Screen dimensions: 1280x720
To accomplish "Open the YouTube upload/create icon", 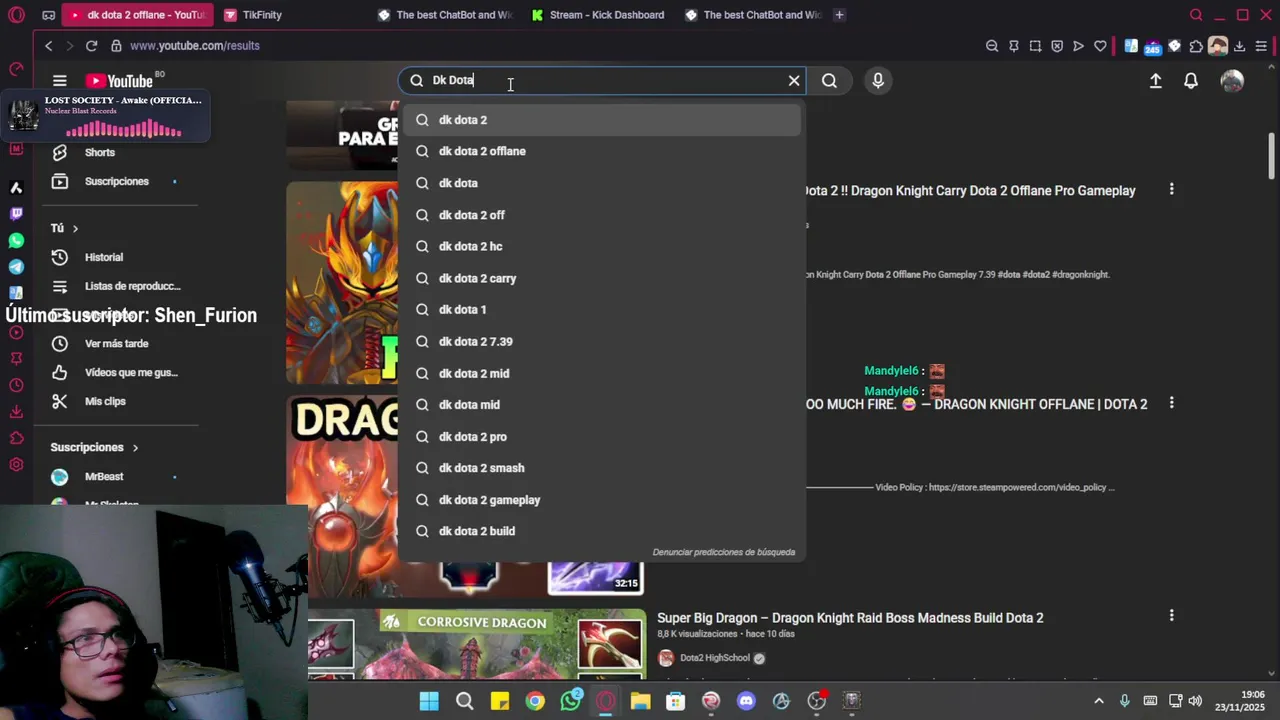I will [x=1155, y=81].
